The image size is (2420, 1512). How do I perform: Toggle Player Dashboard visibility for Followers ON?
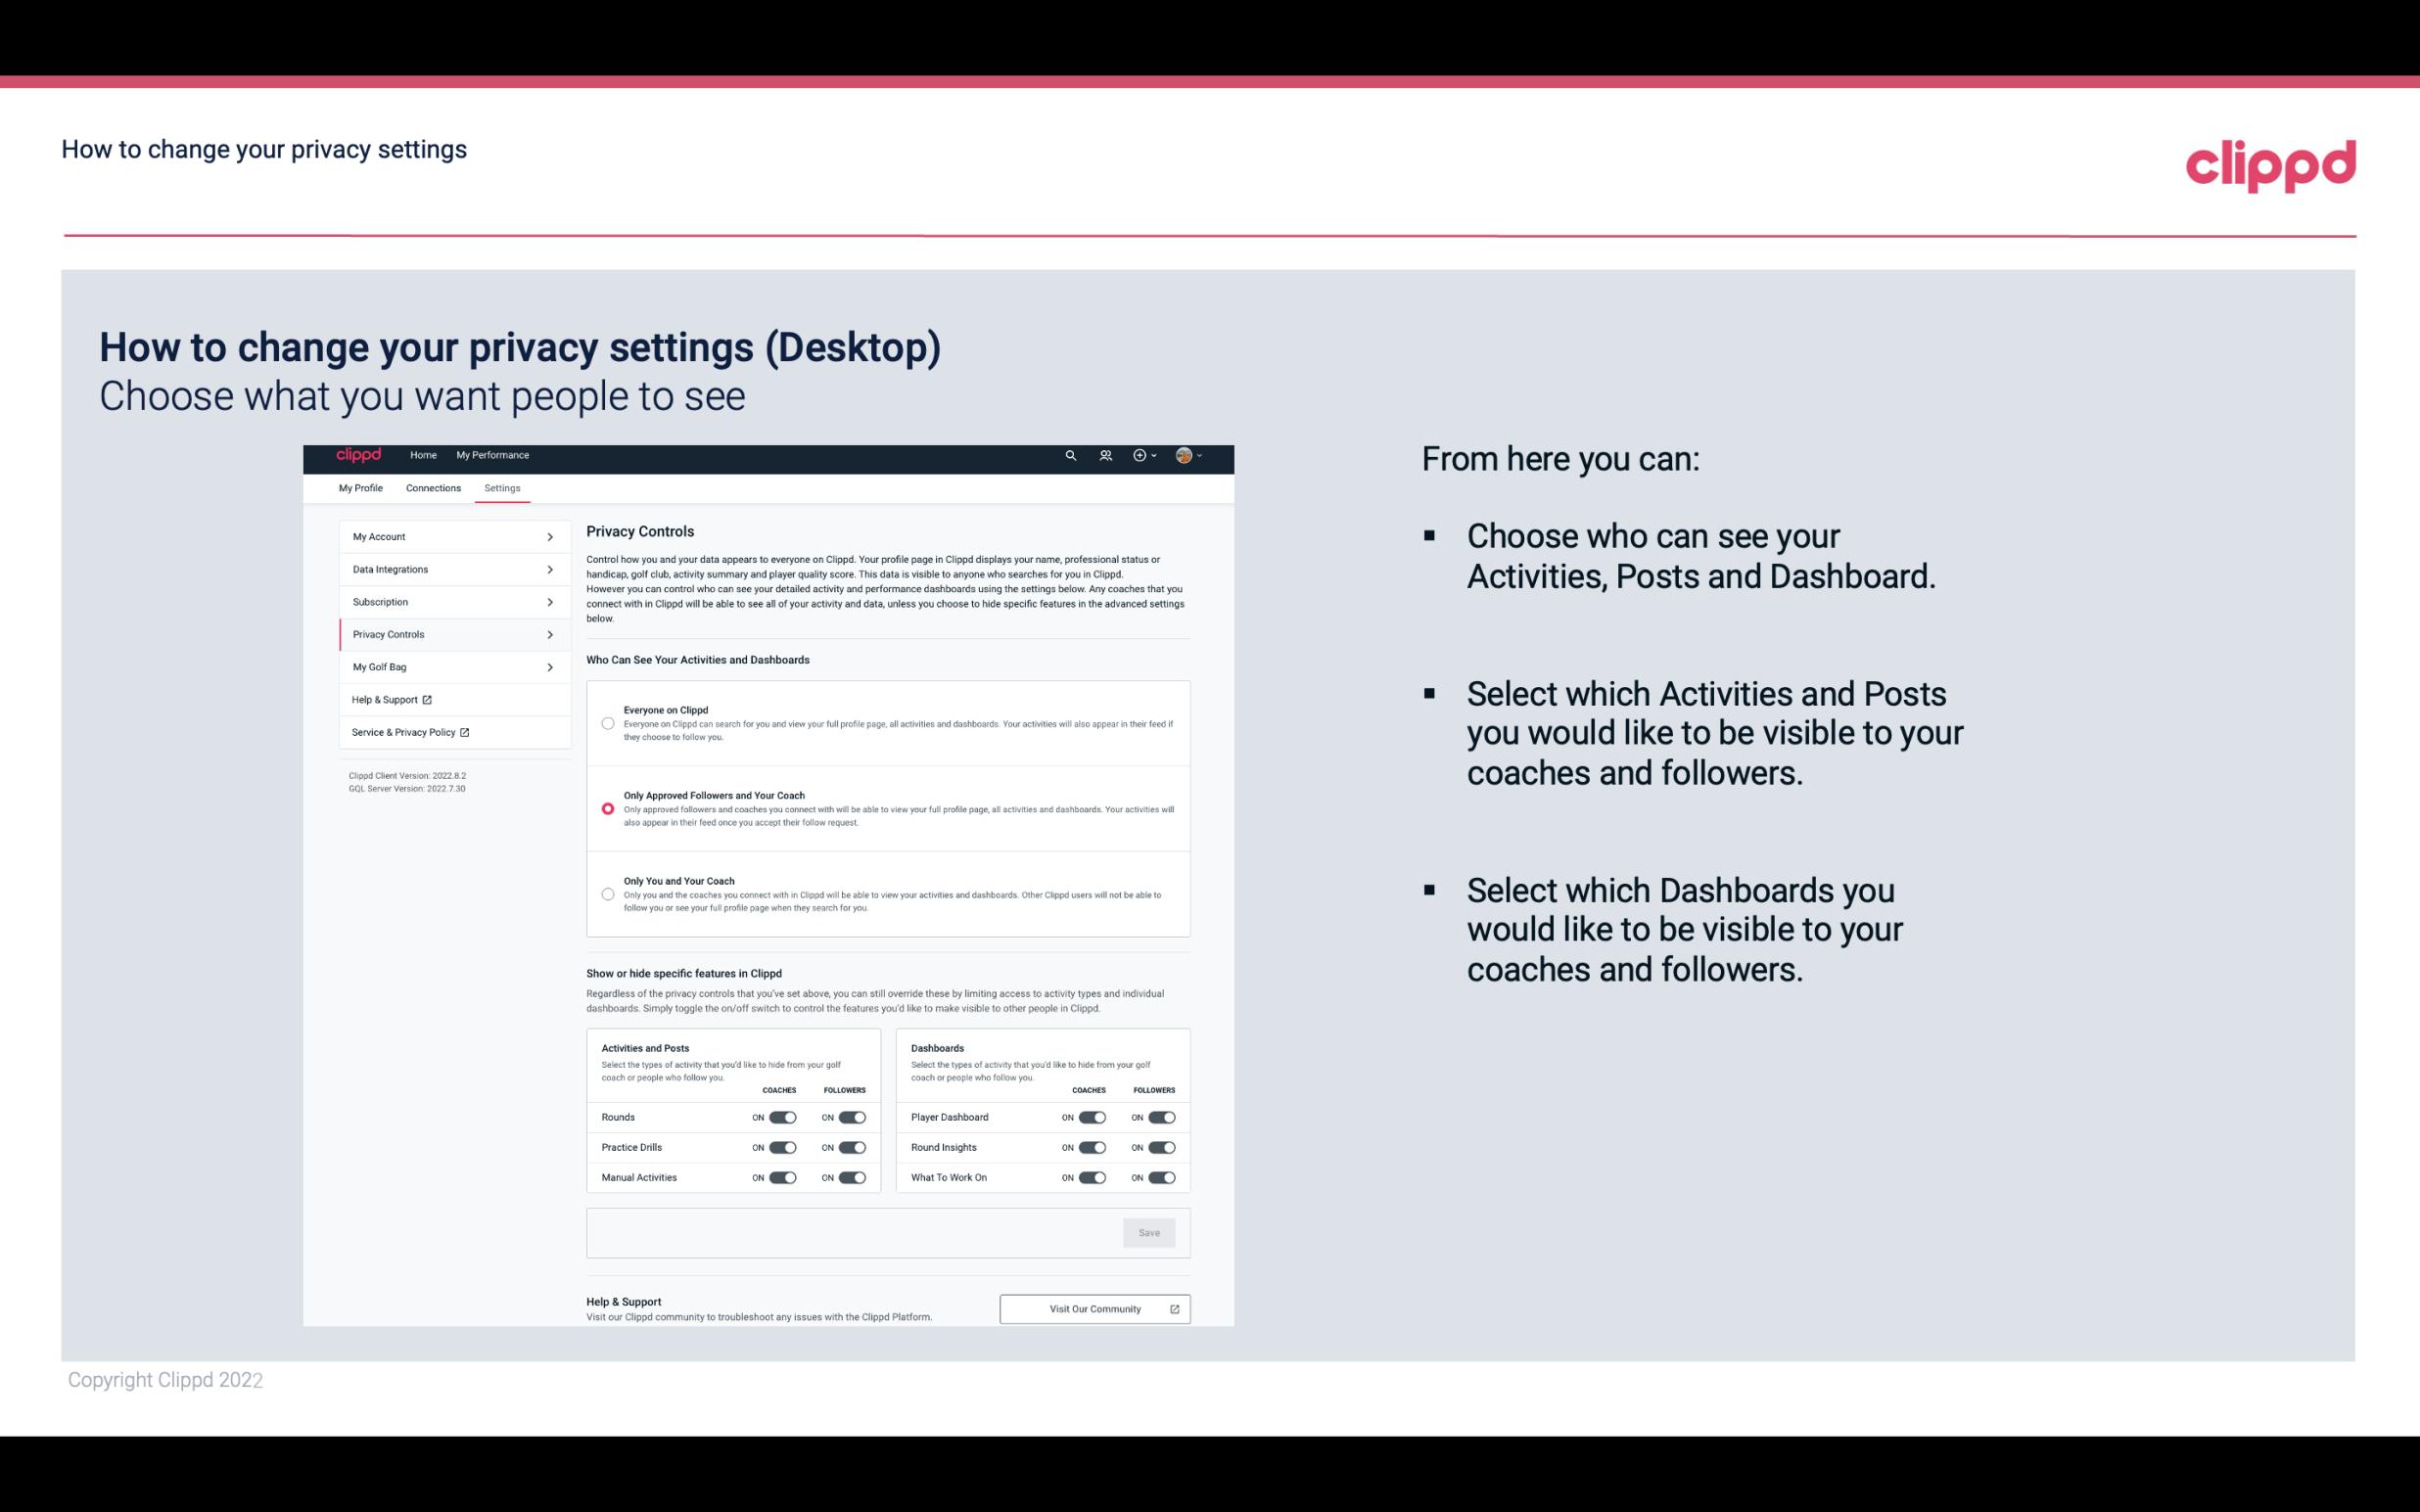pyautogui.click(x=1160, y=1117)
